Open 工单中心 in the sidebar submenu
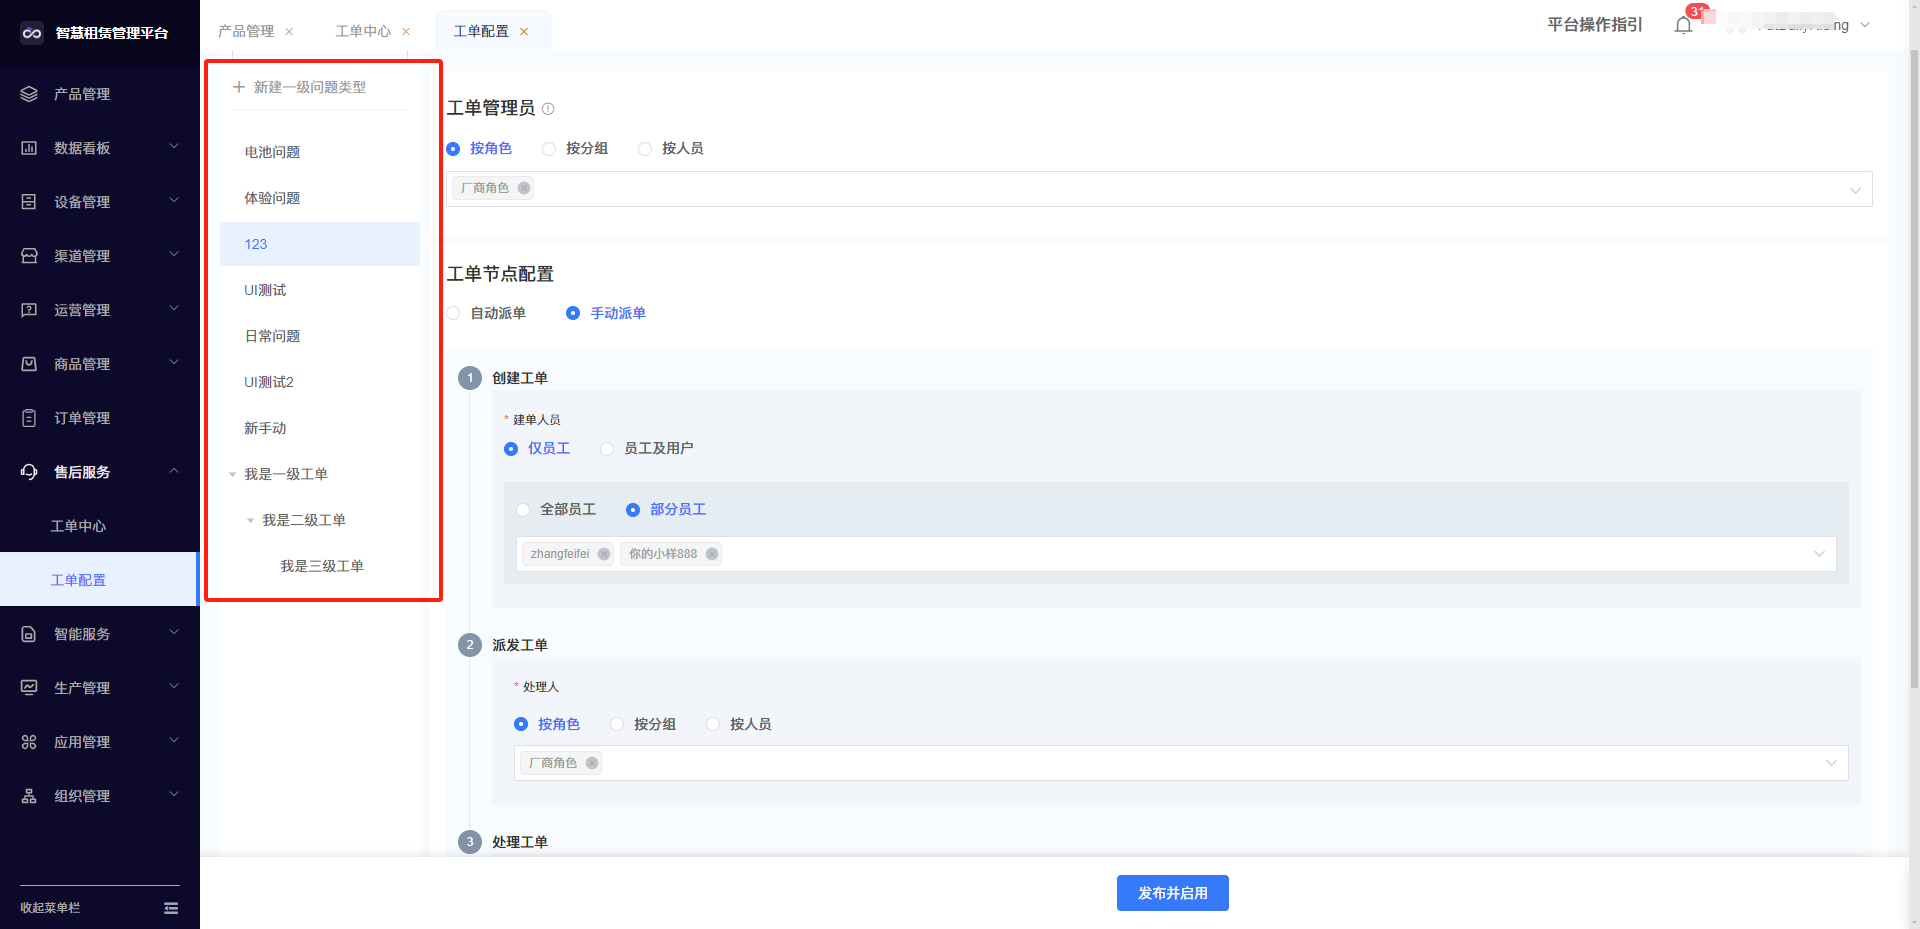 pyautogui.click(x=78, y=526)
